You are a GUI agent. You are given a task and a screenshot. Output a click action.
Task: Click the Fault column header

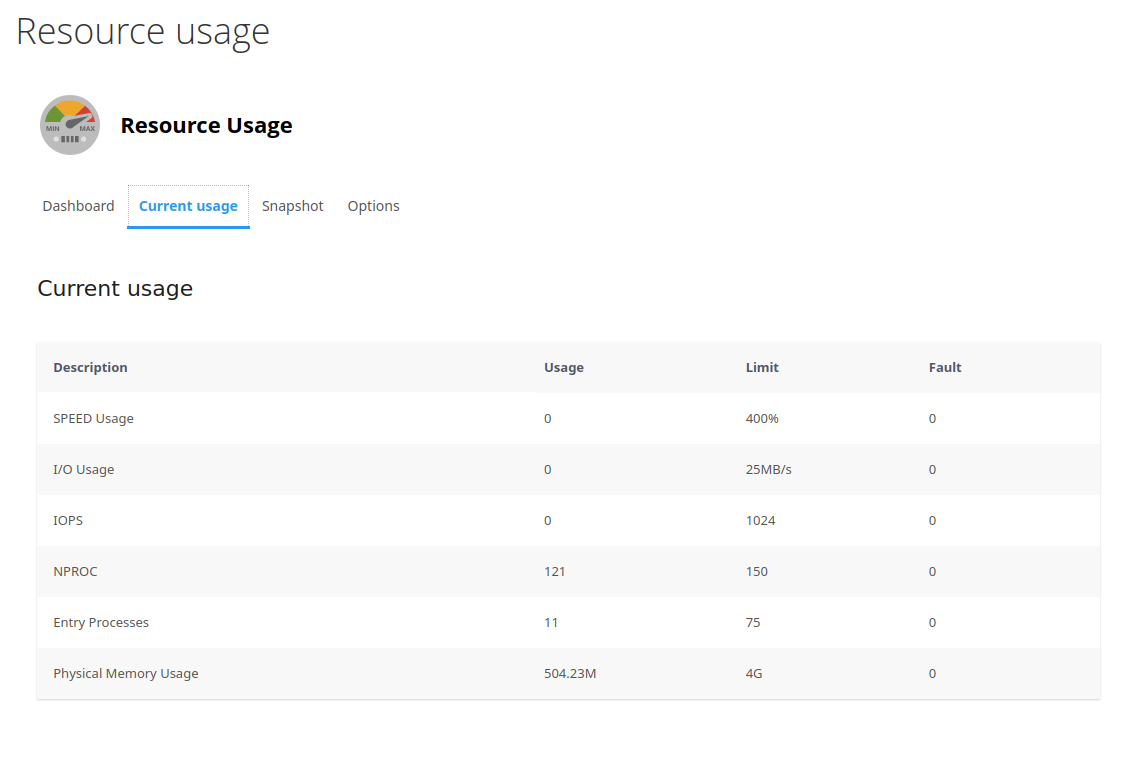945,367
